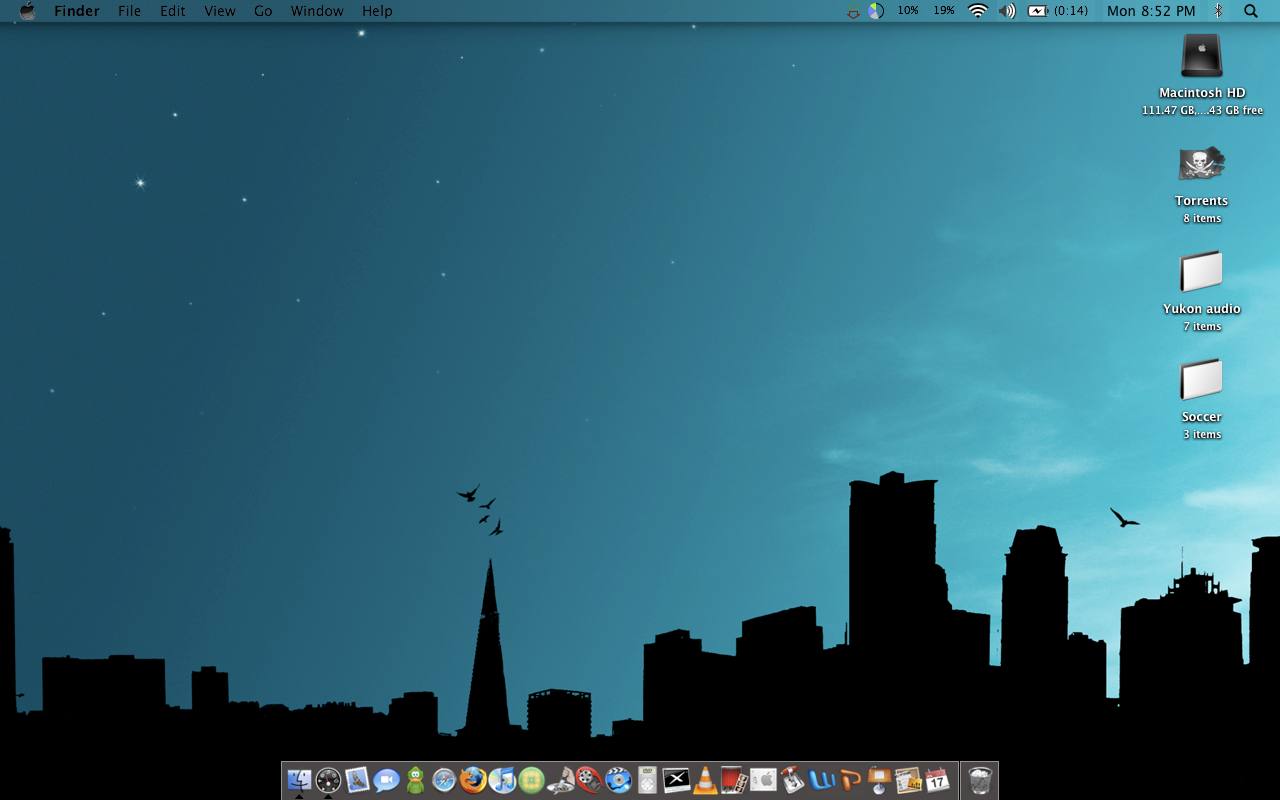The width and height of the screenshot is (1280, 800).
Task: Launch Photo Booth from the Dock
Action: (x=734, y=780)
